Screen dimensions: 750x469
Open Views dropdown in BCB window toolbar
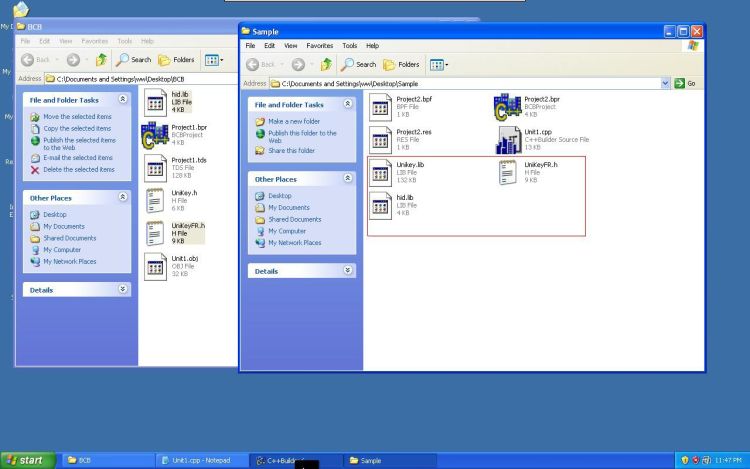tap(214, 60)
